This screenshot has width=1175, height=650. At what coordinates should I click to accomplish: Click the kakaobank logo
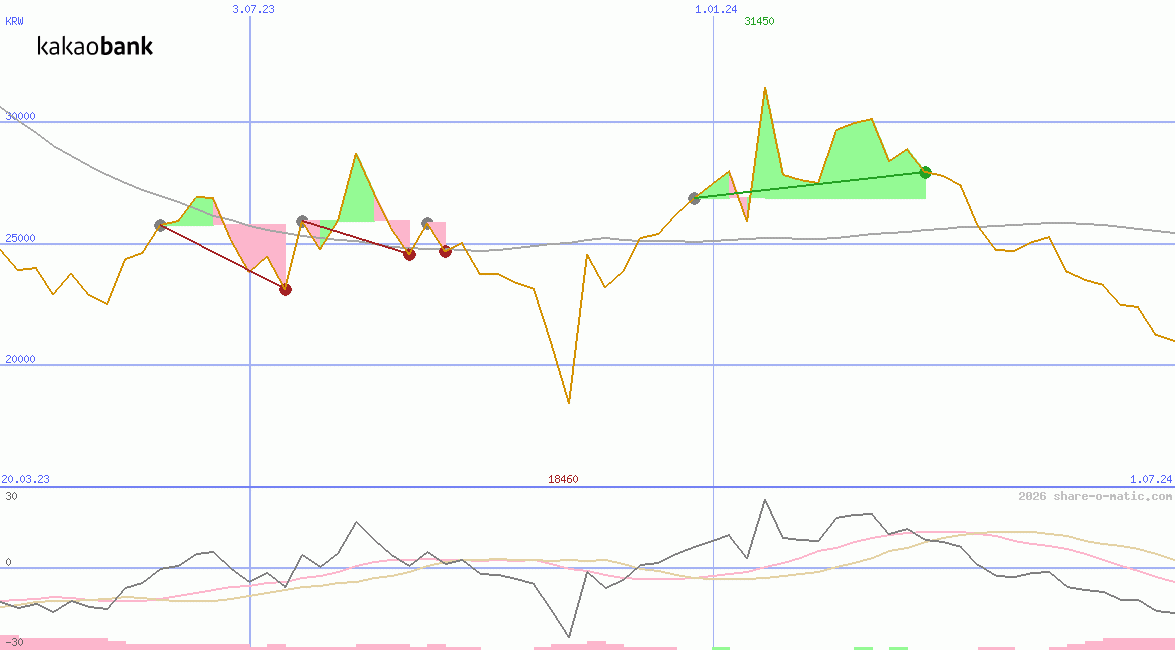pos(95,46)
